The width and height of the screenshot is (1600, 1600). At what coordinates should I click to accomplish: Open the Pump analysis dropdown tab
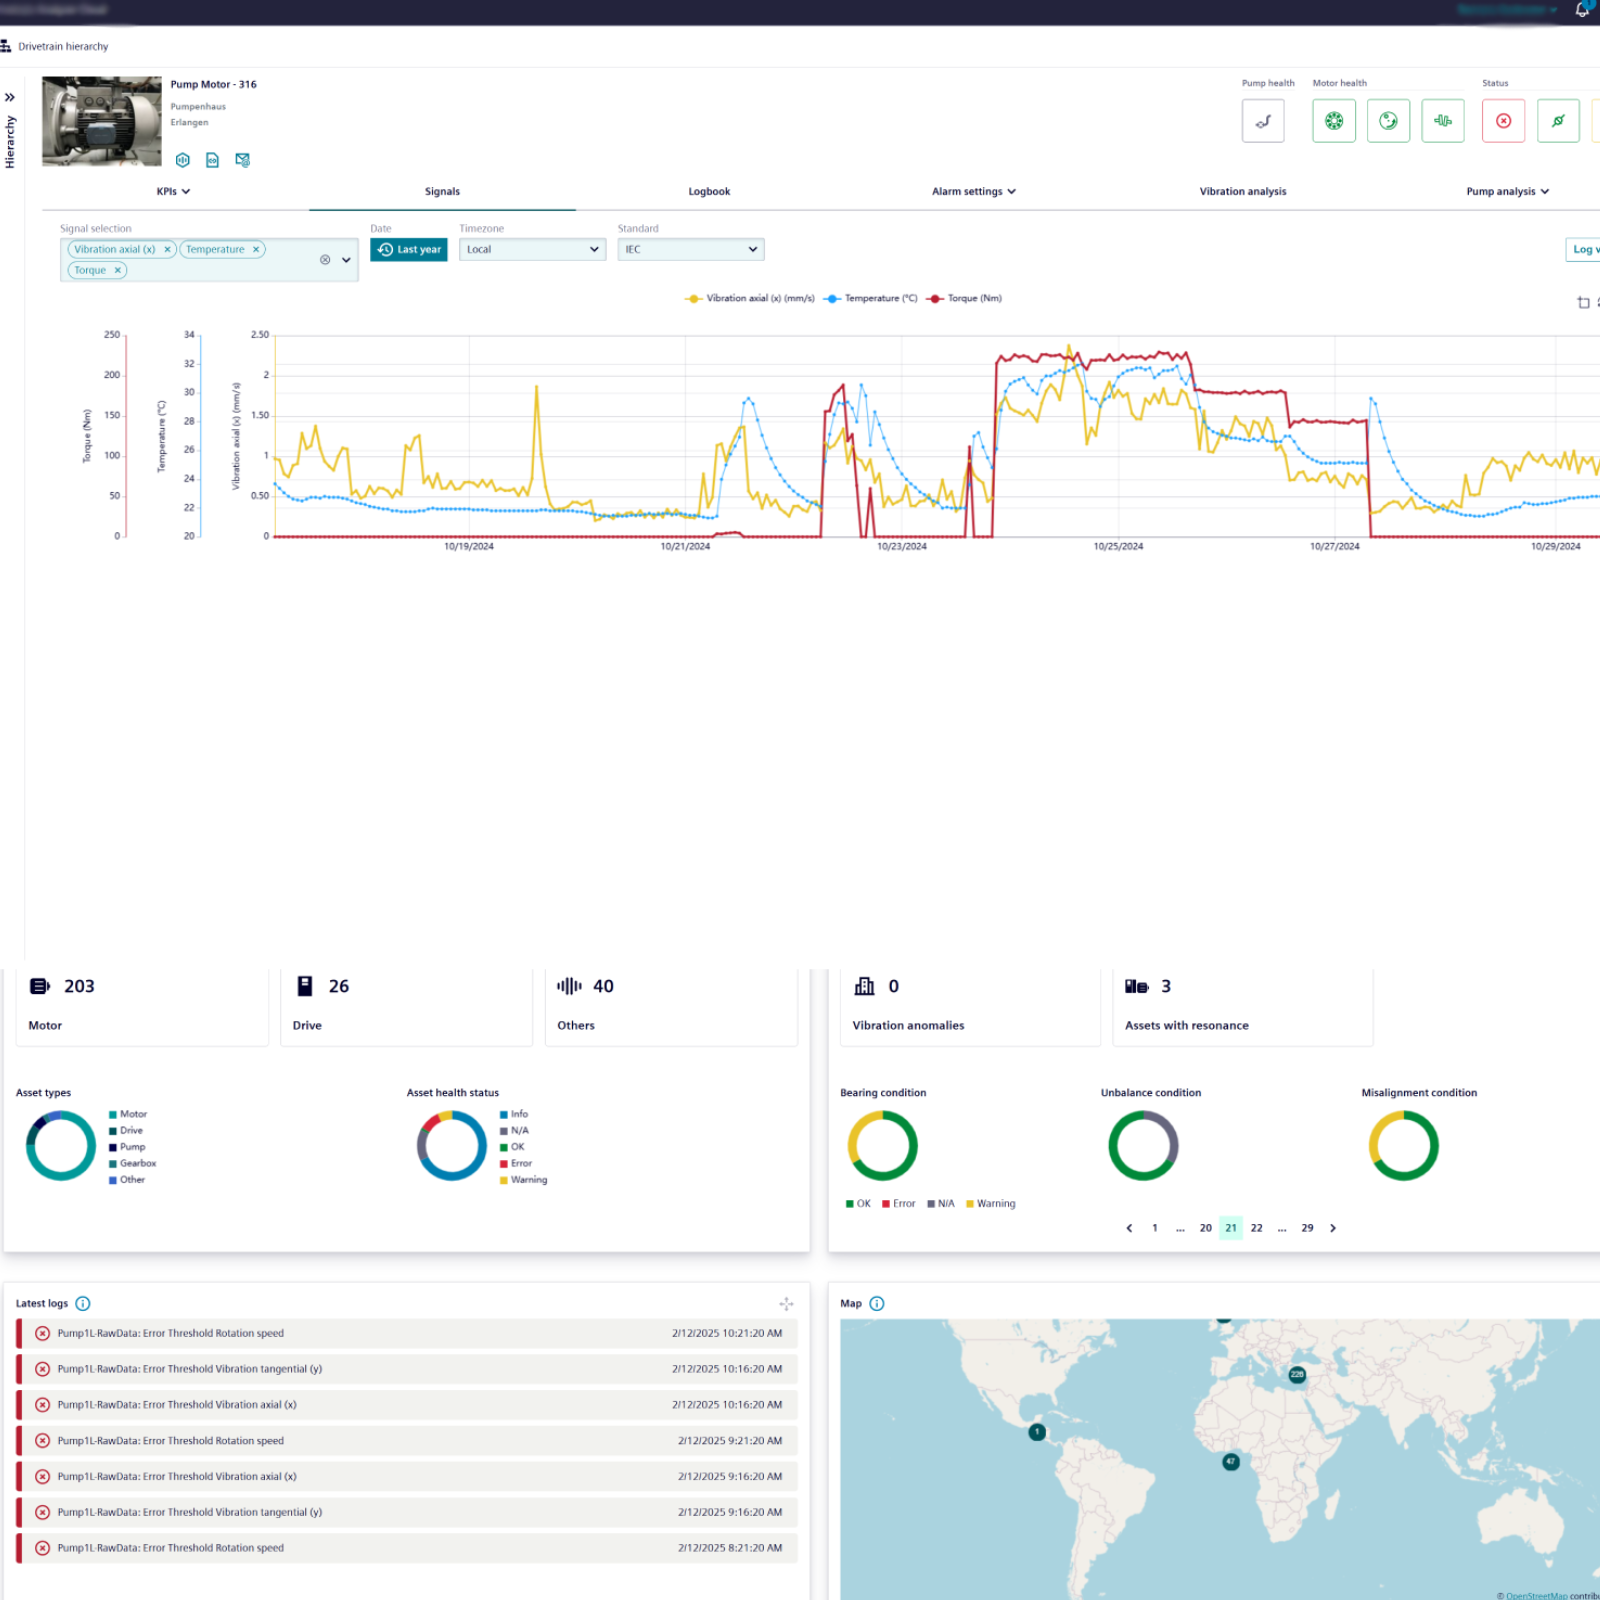click(1507, 191)
